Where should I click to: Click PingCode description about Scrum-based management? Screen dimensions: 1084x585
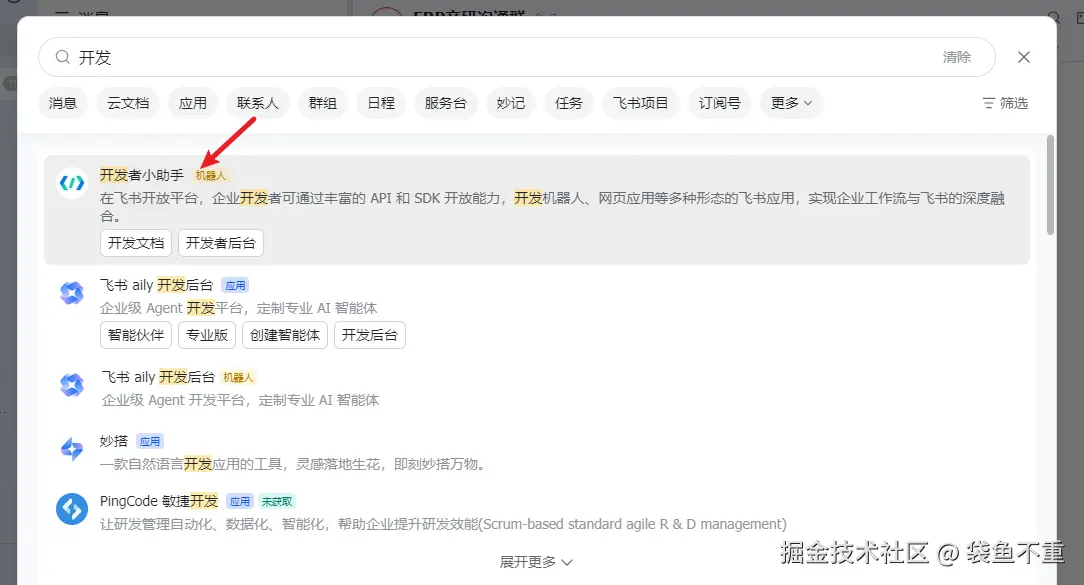tap(443, 524)
